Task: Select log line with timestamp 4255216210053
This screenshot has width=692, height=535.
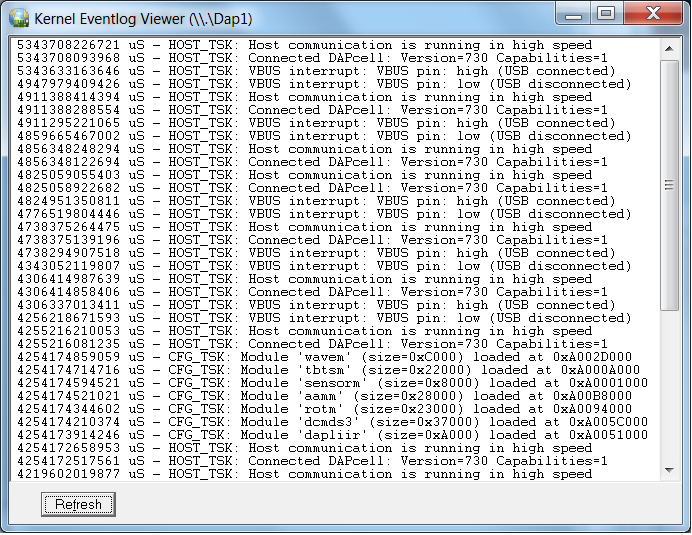Action: [305, 331]
